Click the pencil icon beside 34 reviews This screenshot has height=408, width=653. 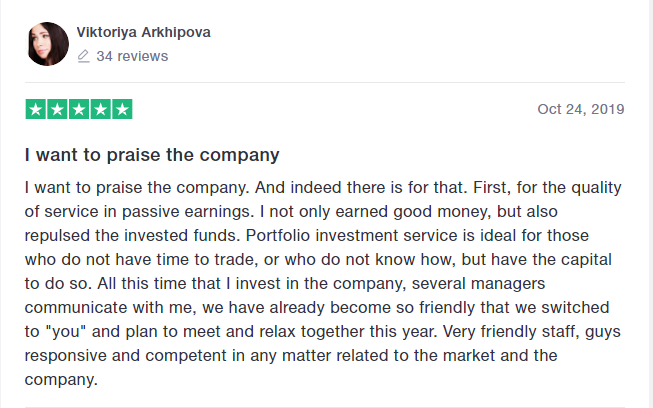click(83, 56)
